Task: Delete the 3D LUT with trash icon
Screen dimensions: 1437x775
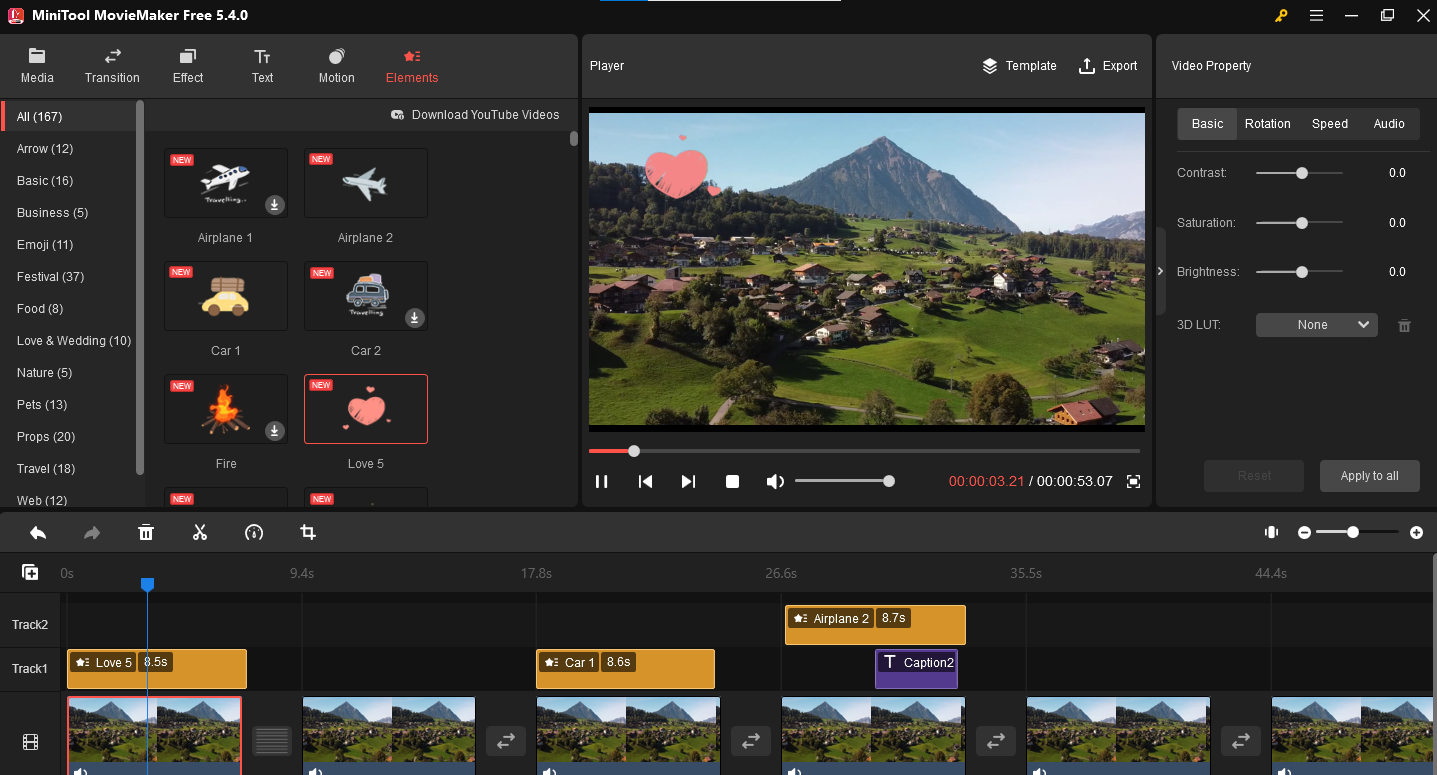Action: coord(1404,325)
